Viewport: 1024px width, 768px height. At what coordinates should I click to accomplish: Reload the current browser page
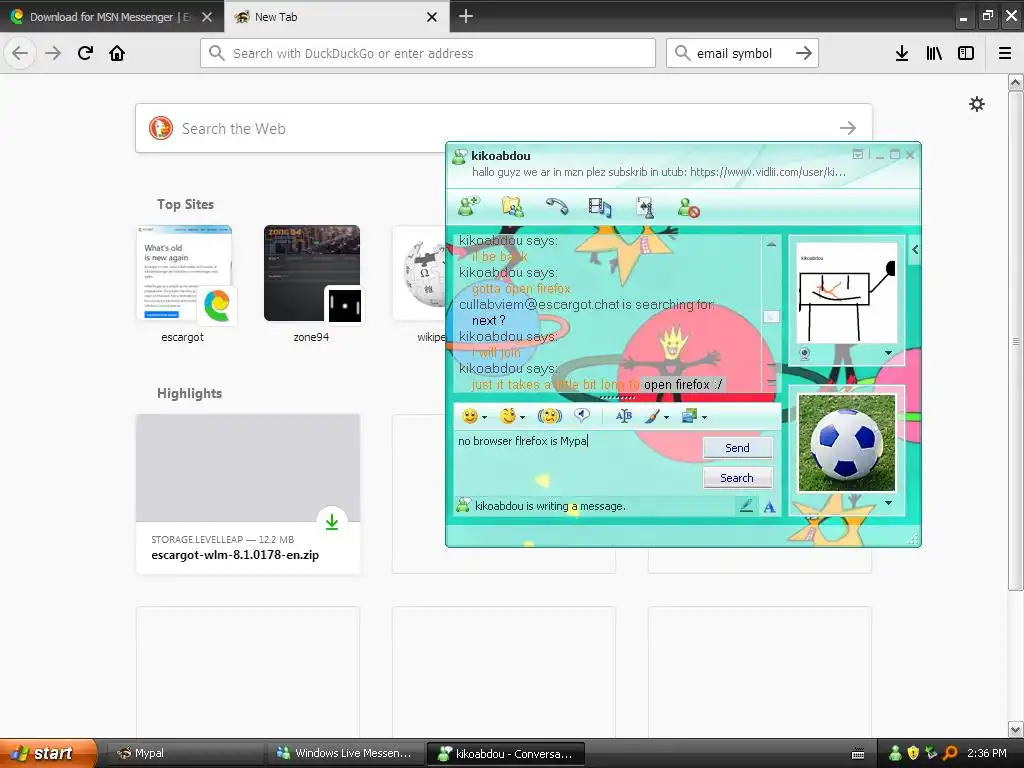coord(85,53)
